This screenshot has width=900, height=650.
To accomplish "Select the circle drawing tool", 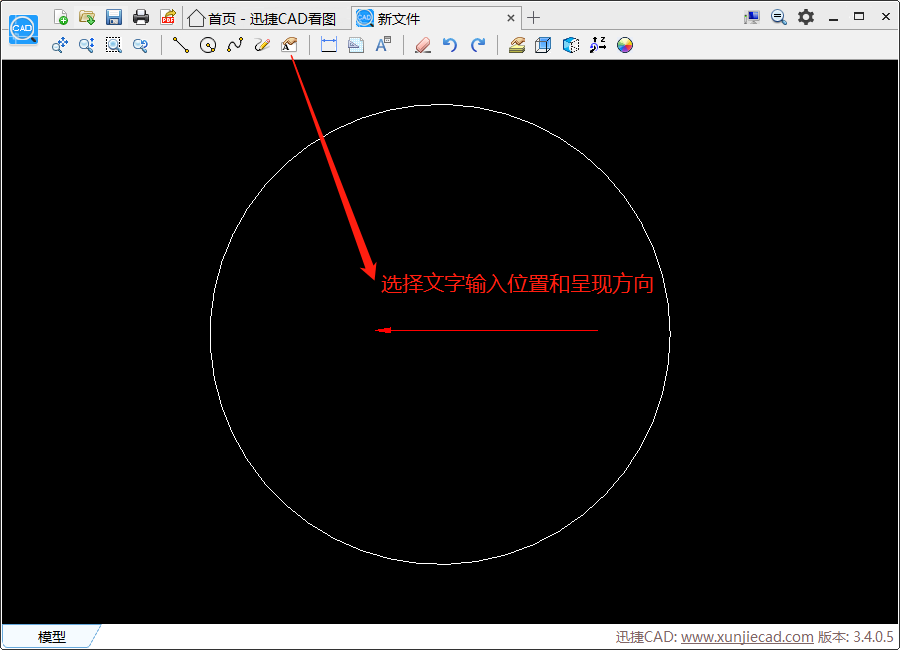I will [208, 45].
